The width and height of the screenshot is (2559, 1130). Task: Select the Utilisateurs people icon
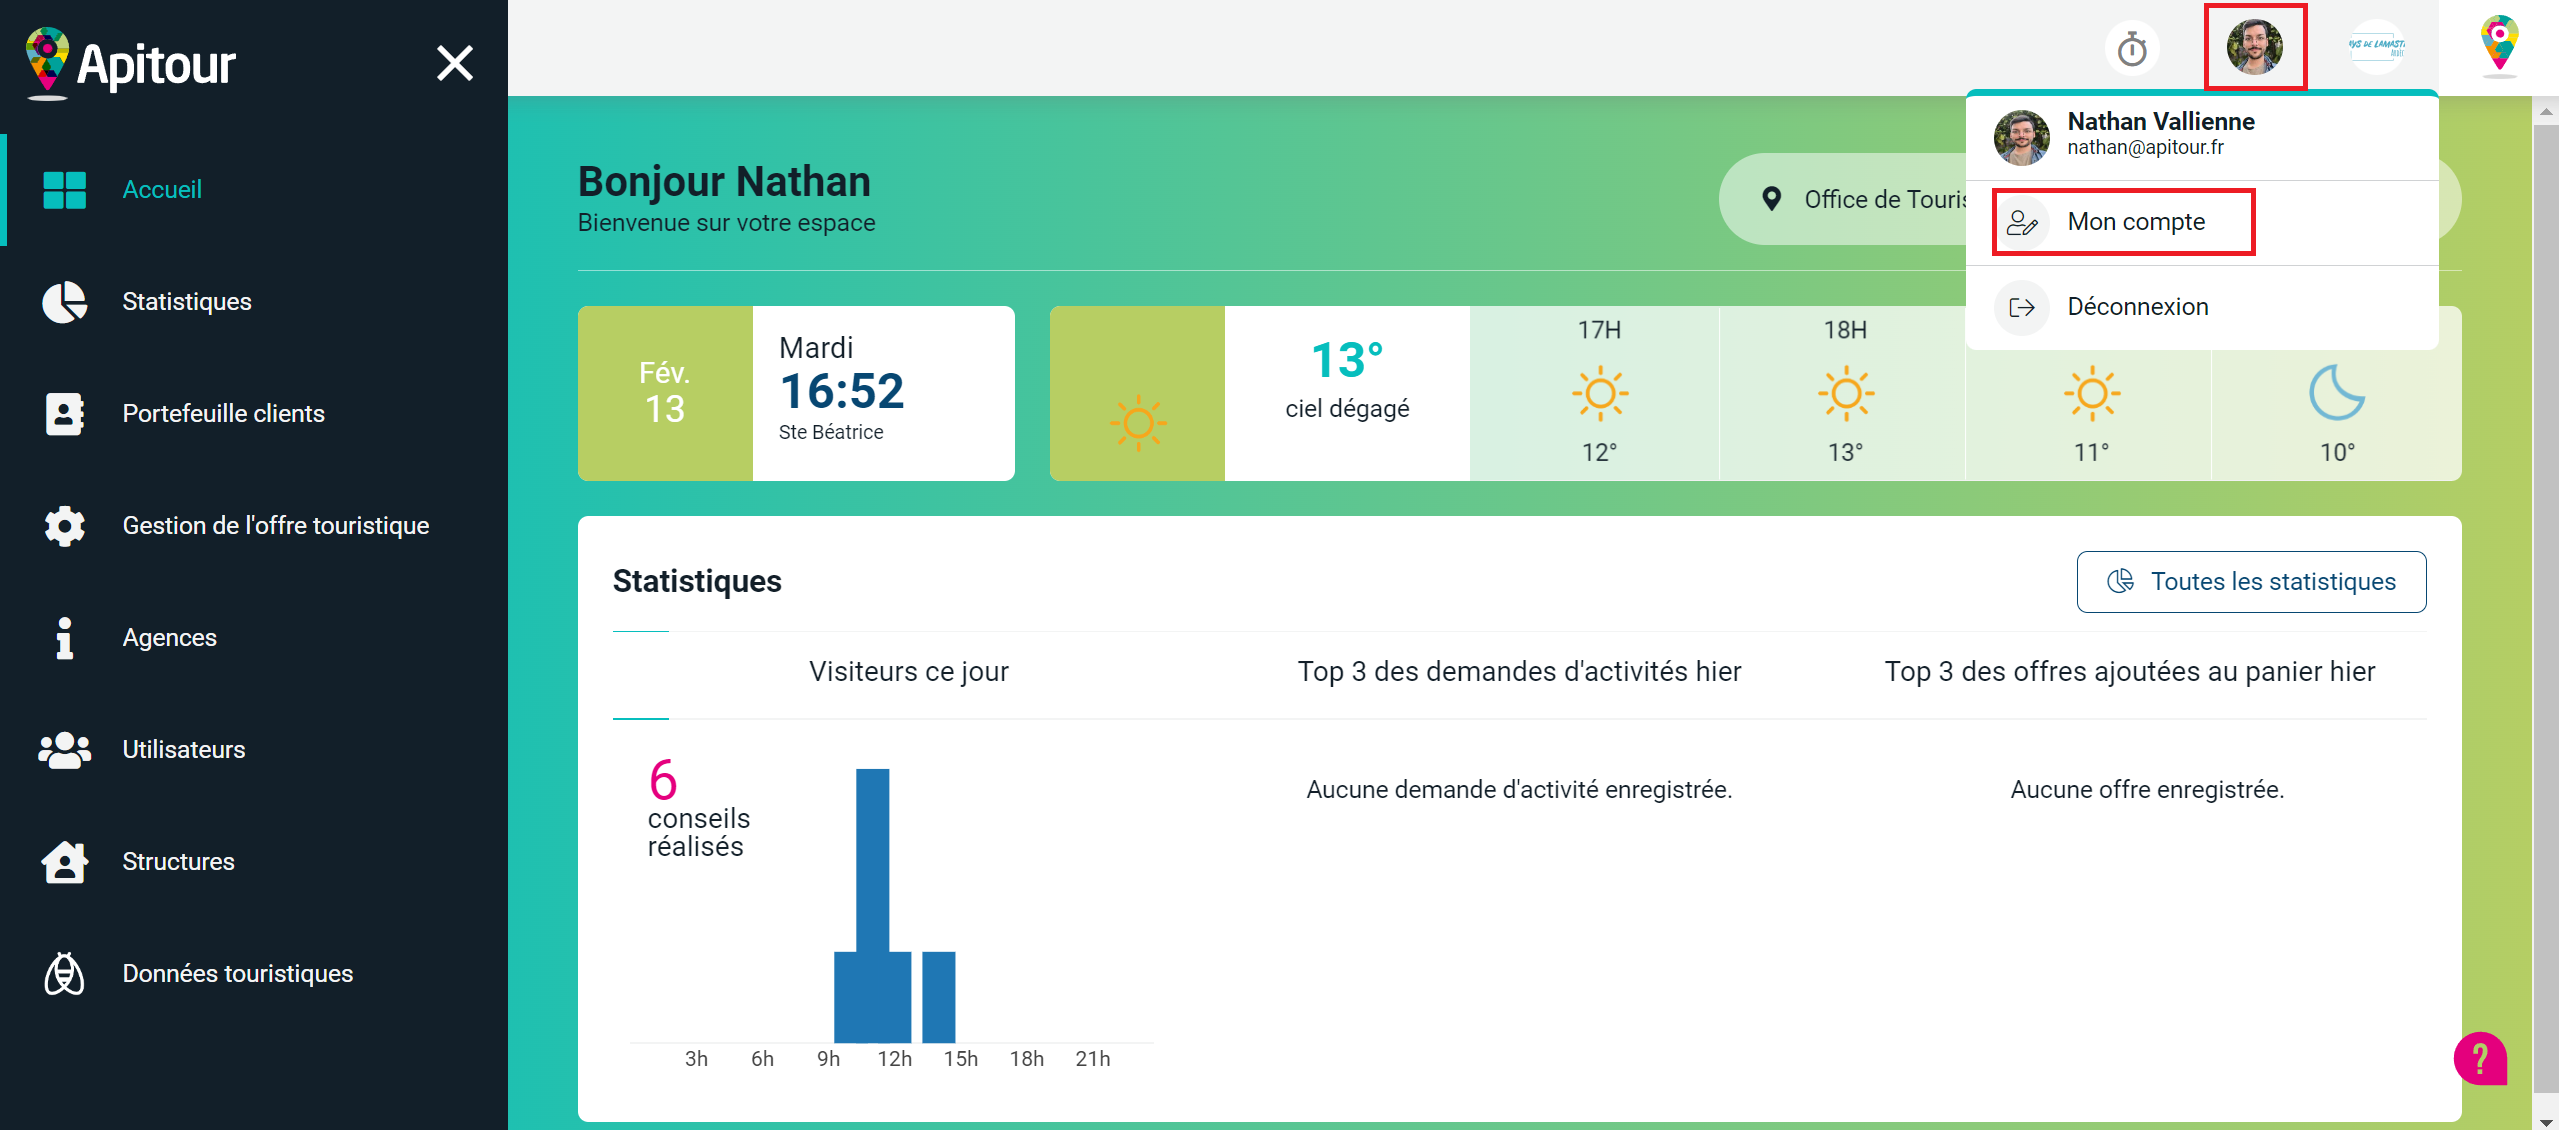click(63, 750)
